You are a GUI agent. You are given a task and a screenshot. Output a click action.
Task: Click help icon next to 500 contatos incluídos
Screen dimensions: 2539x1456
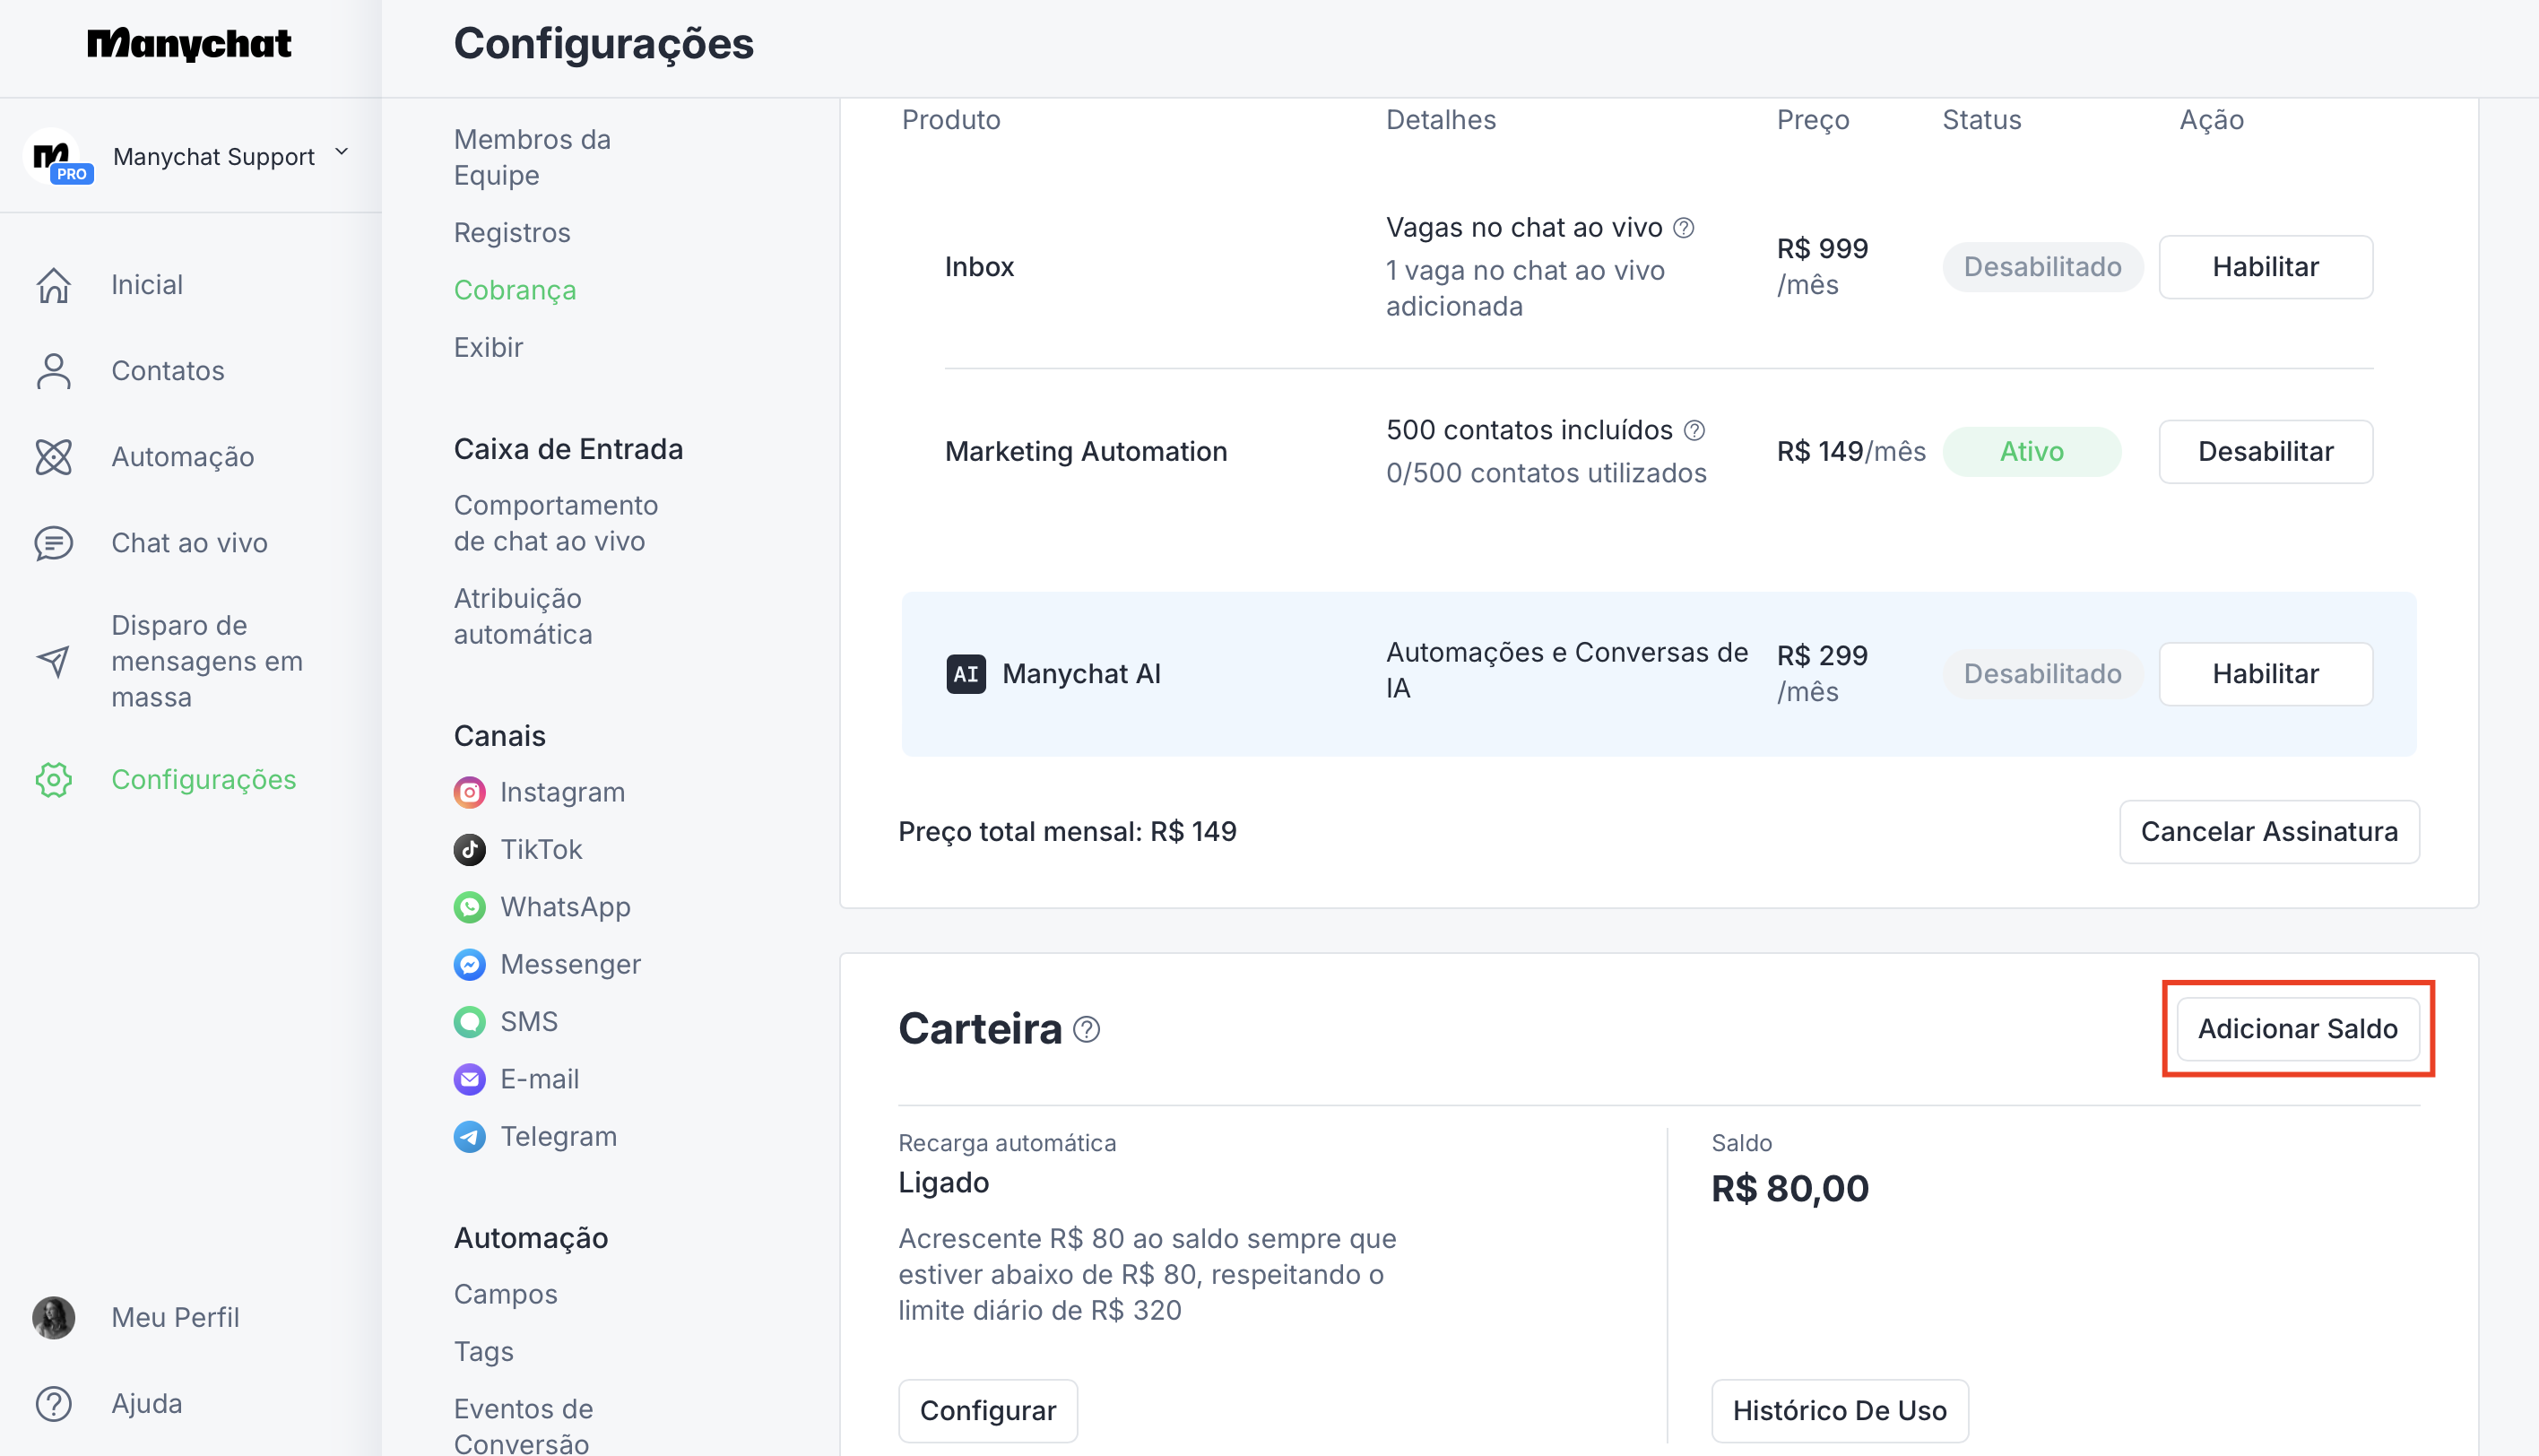[1694, 431]
